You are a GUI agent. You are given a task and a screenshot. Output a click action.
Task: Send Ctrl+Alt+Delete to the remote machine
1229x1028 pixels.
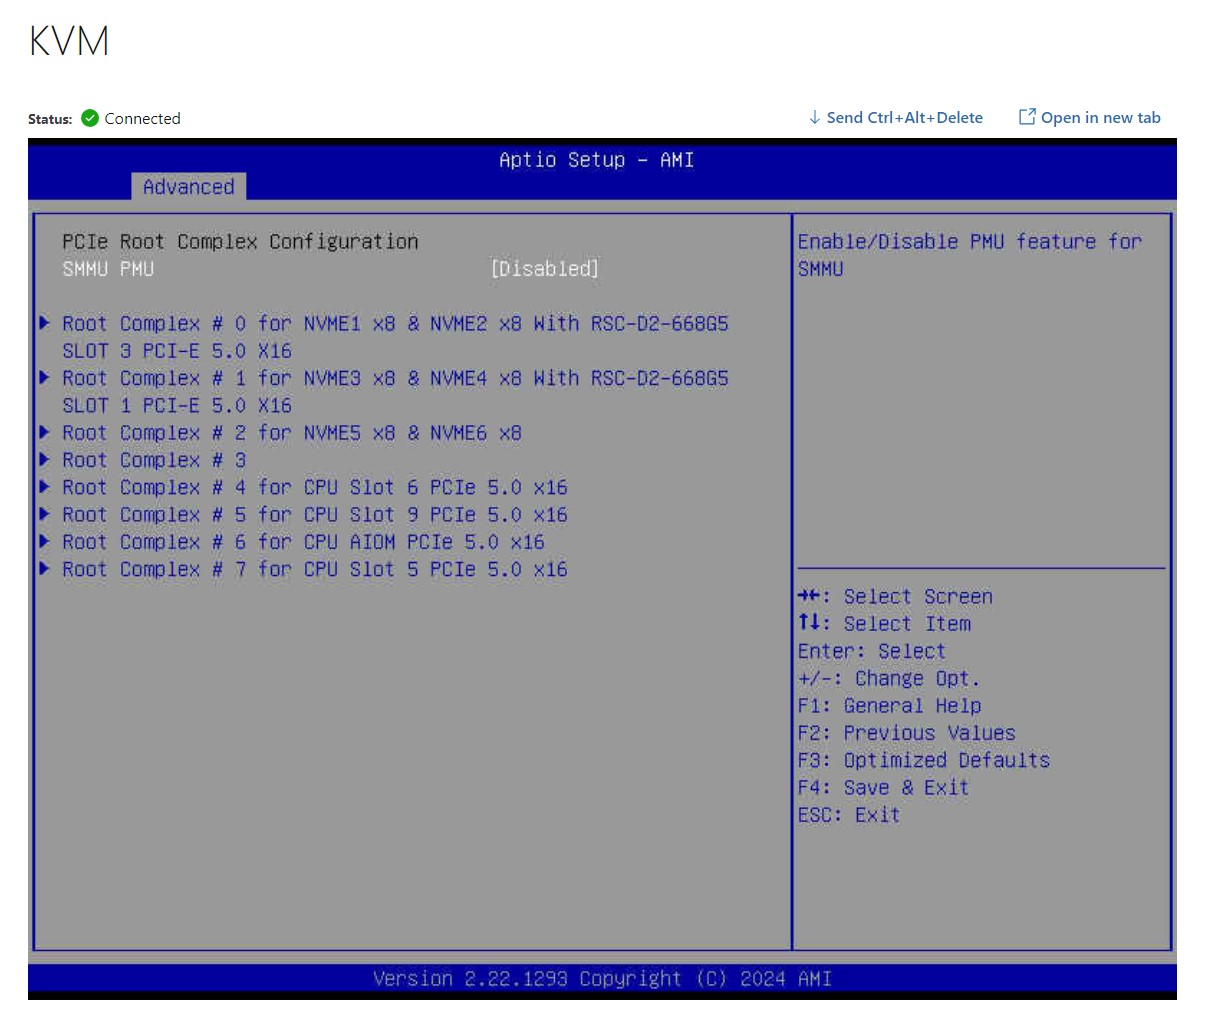(896, 117)
